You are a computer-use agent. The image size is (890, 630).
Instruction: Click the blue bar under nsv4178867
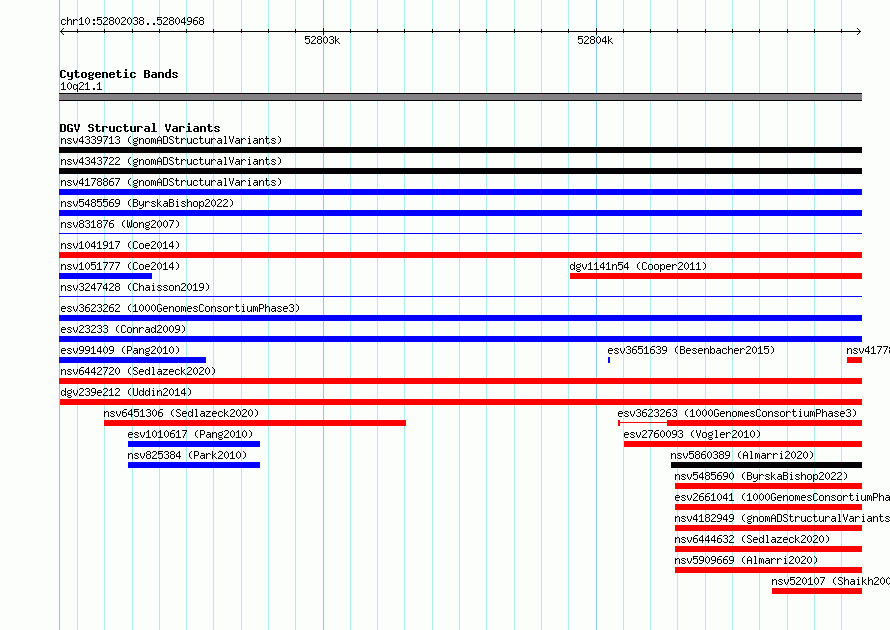coord(460,192)
